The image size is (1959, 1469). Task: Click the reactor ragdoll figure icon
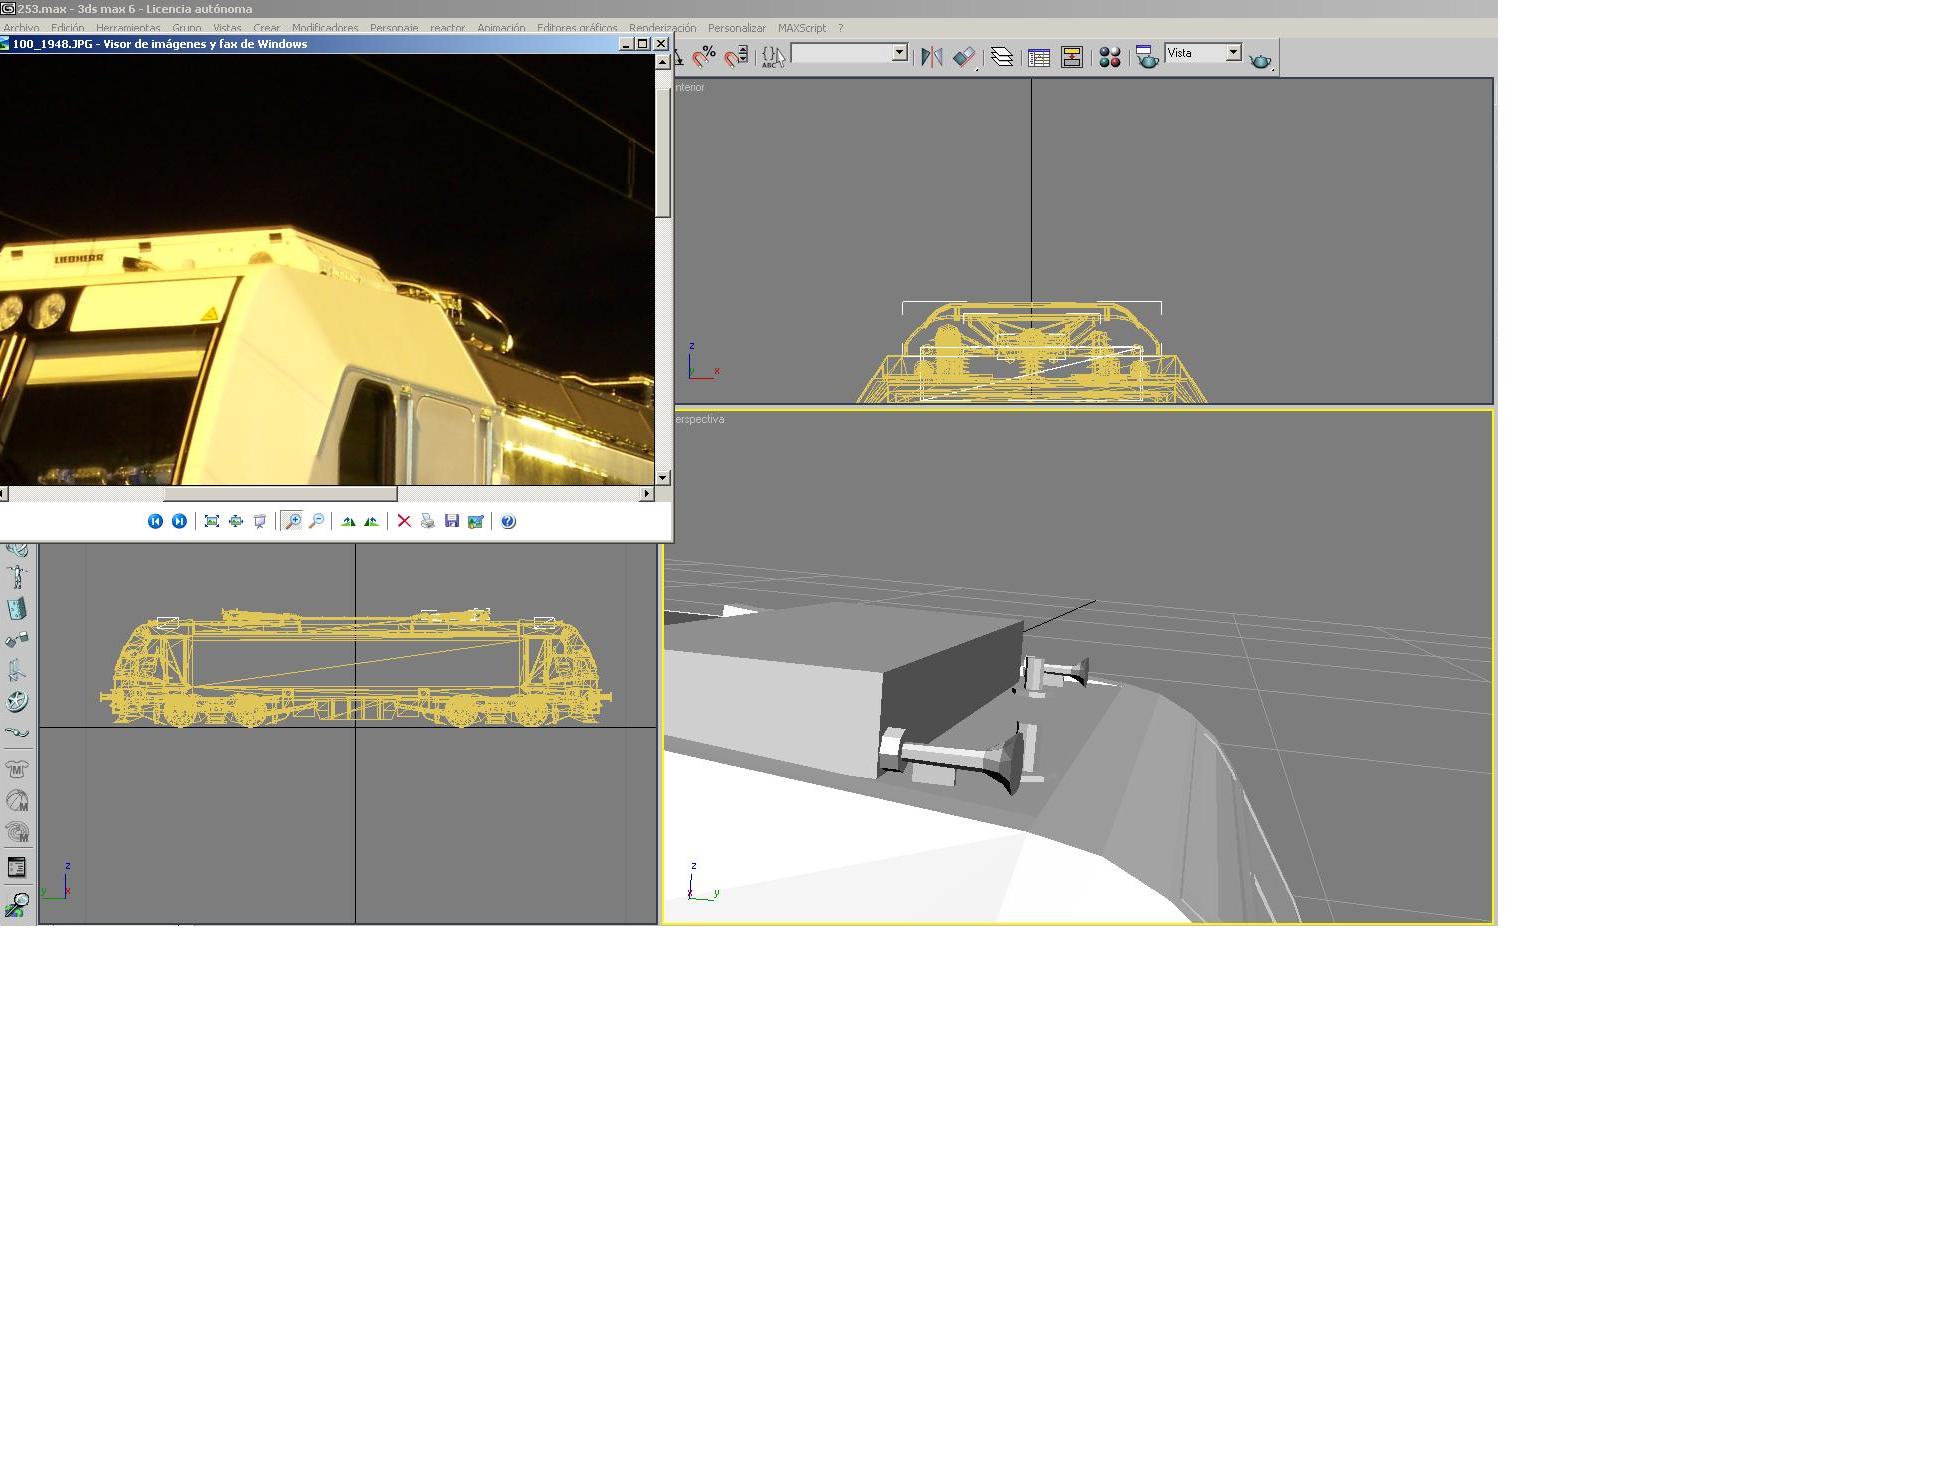click(x=17, y=576)
